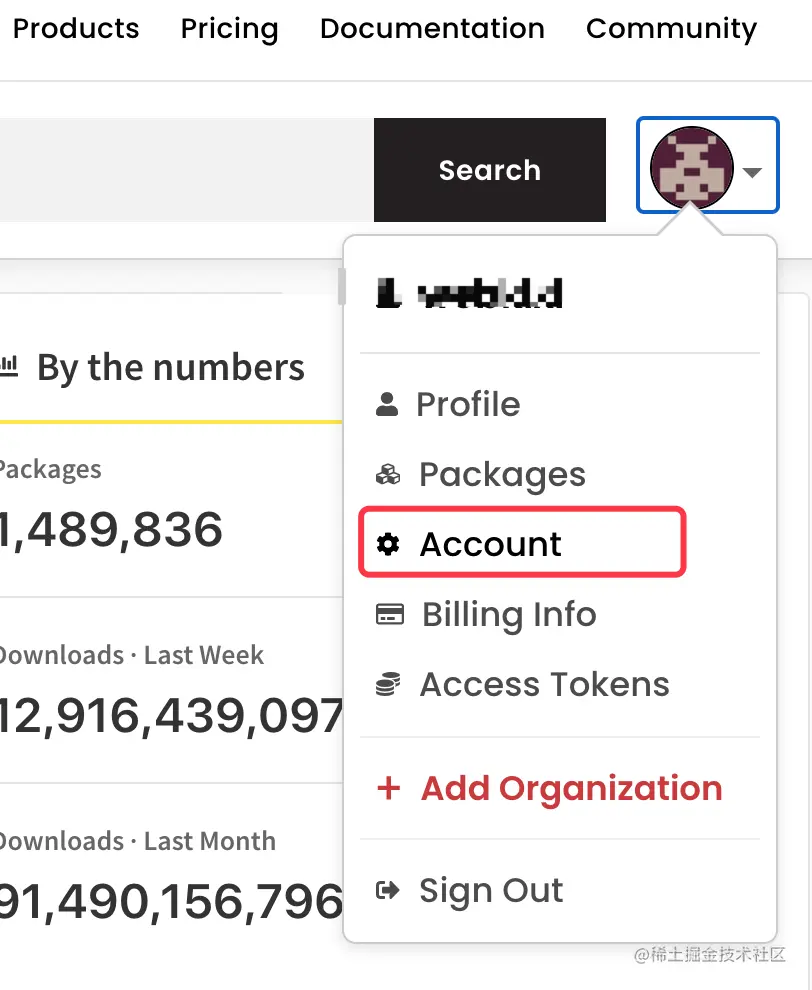Select the Sign Out text entry
Image resolution: width=812 pixels, height=990 pixels.
click(491, 890)
